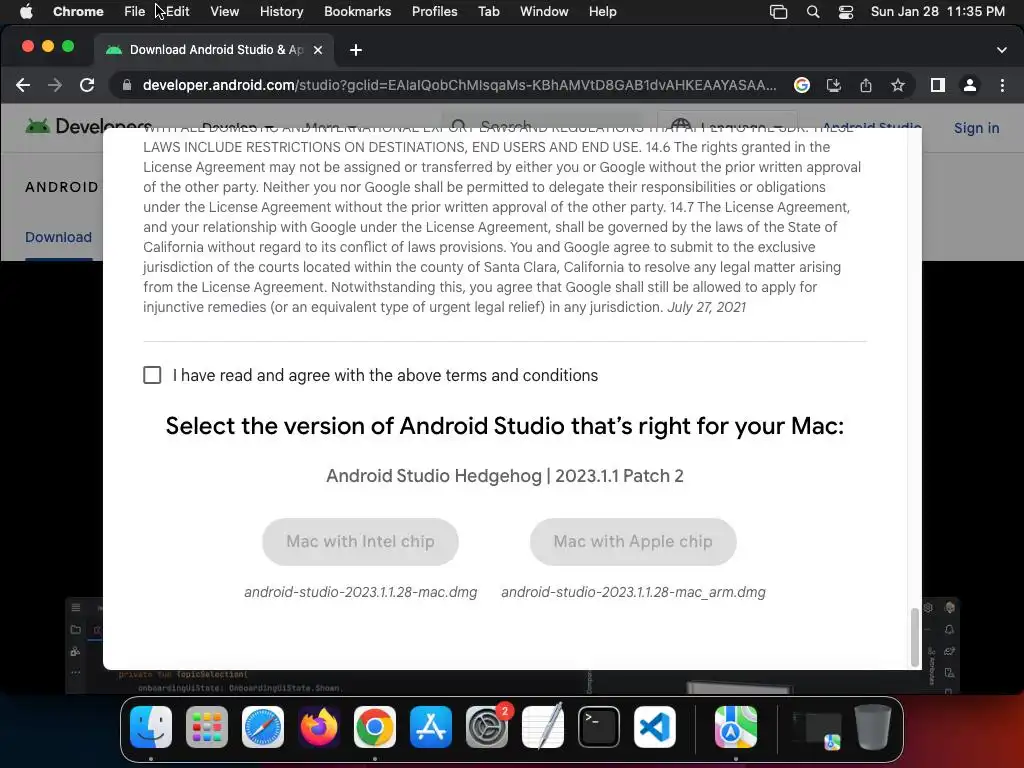Reload the current page
The image size is (1024, 768).
tap(87, 85)
